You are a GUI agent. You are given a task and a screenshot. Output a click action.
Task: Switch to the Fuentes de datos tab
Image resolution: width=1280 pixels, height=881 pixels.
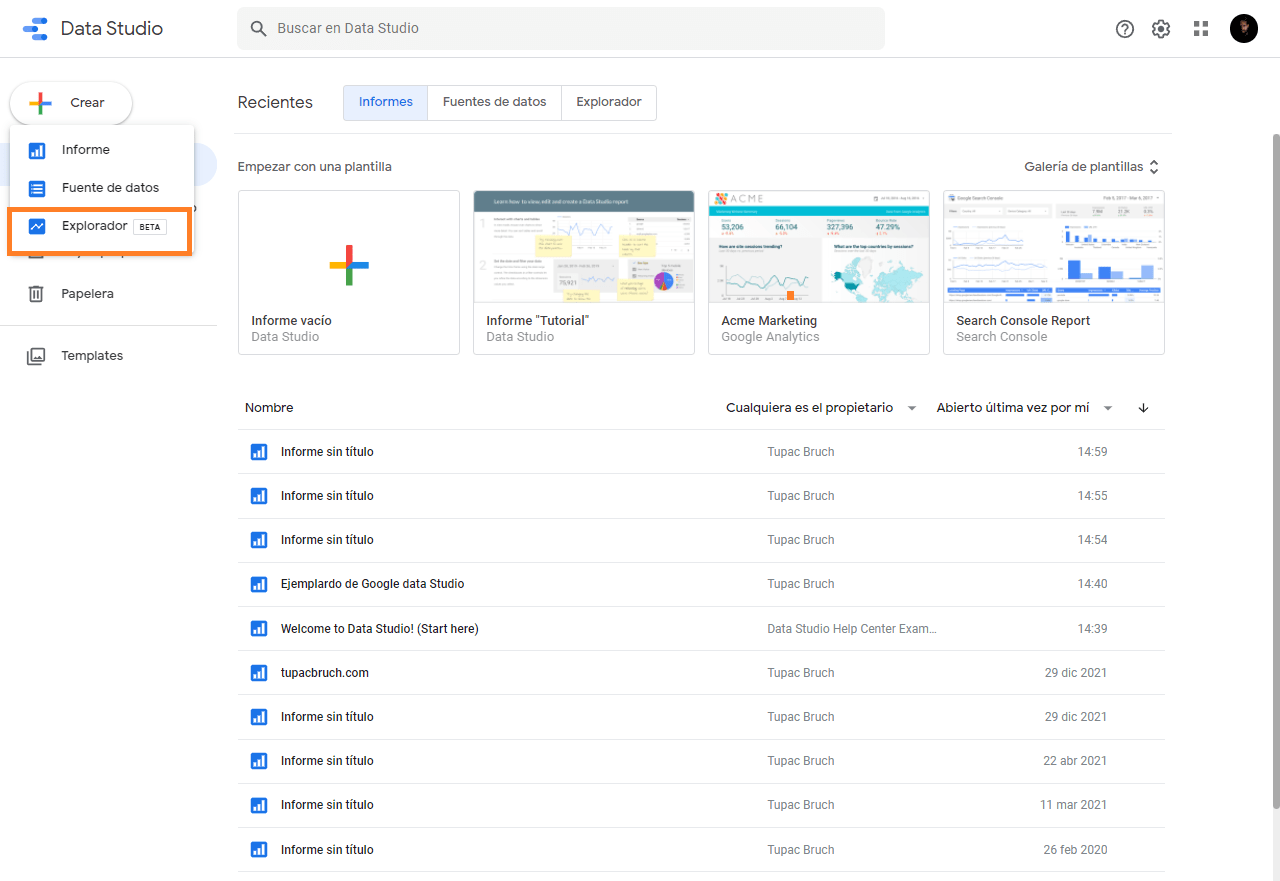pos(495,103)
